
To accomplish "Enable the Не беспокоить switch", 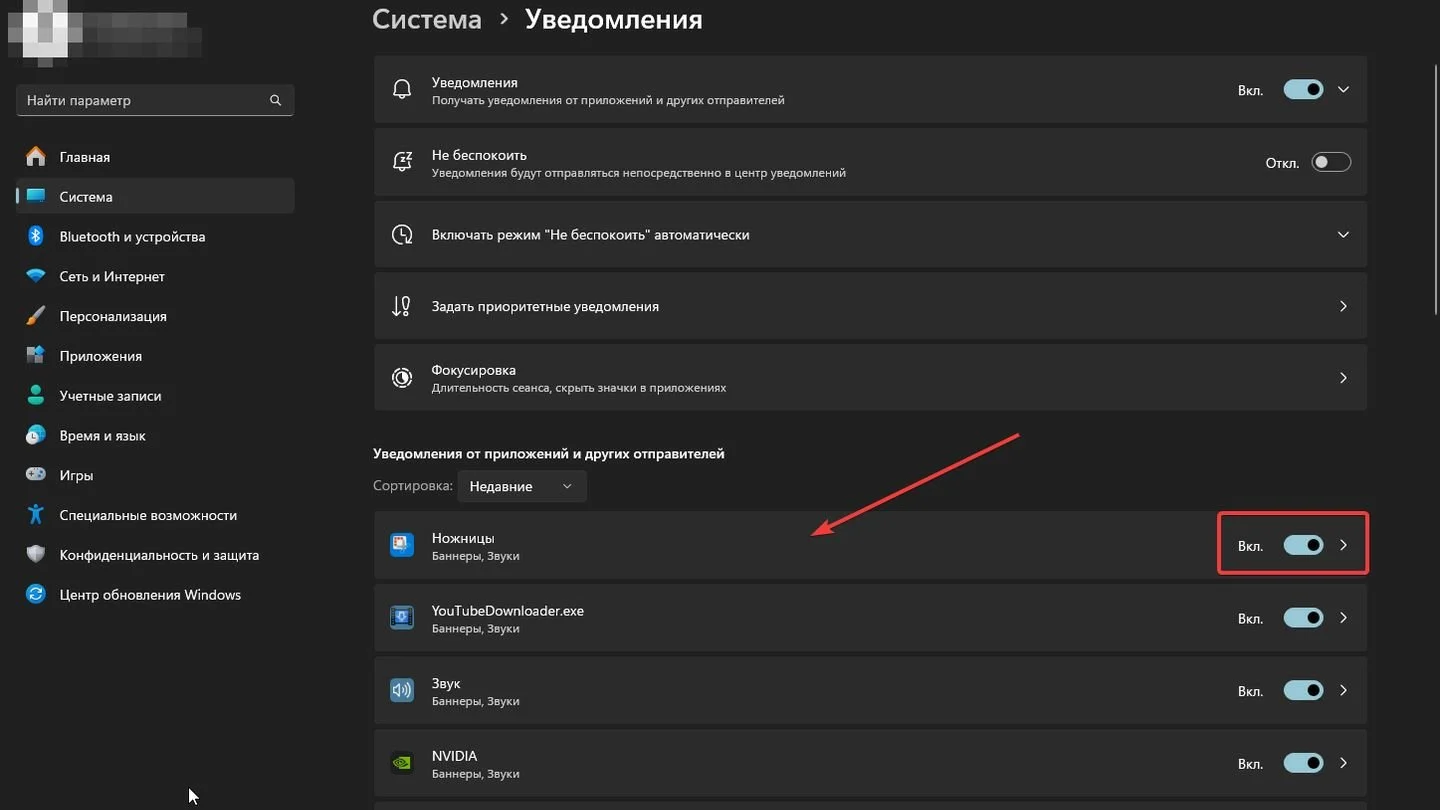I will [1331, 162].
